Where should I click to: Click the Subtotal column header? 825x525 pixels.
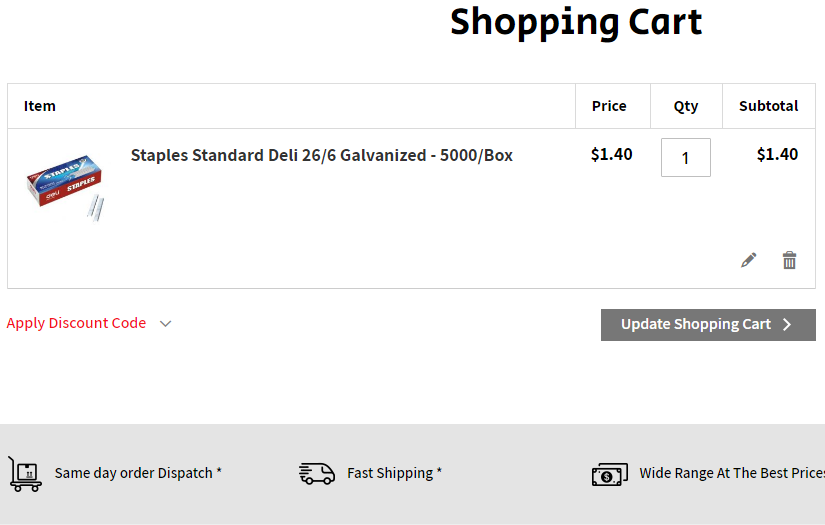(x=768, y=106)
